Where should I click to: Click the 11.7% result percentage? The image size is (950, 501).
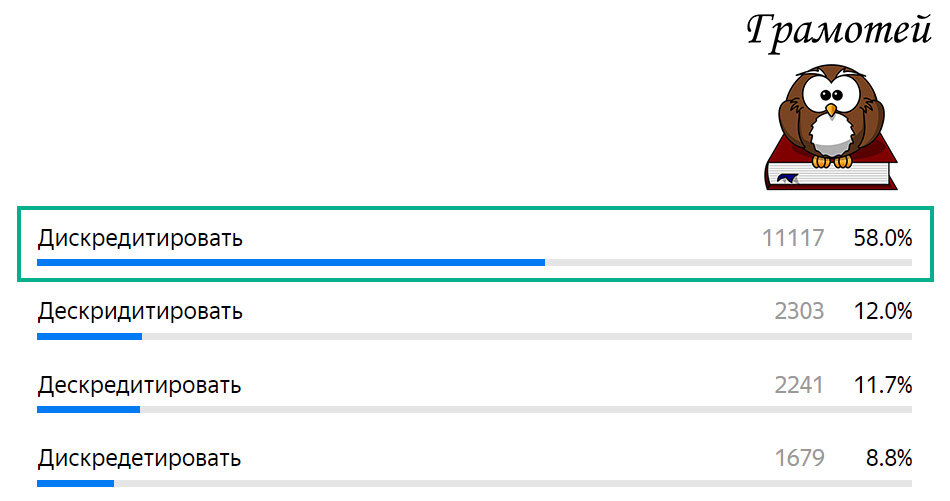(883, 385)
